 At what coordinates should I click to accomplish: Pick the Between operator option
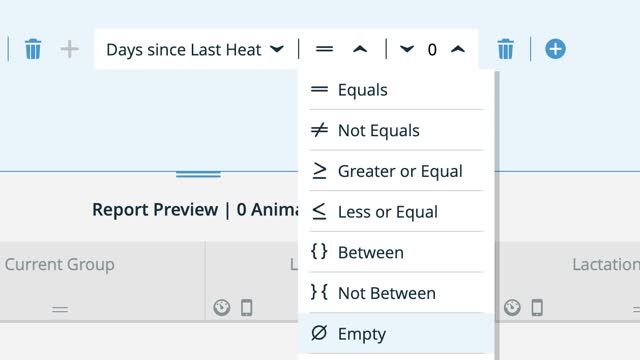tap(396, 252)
